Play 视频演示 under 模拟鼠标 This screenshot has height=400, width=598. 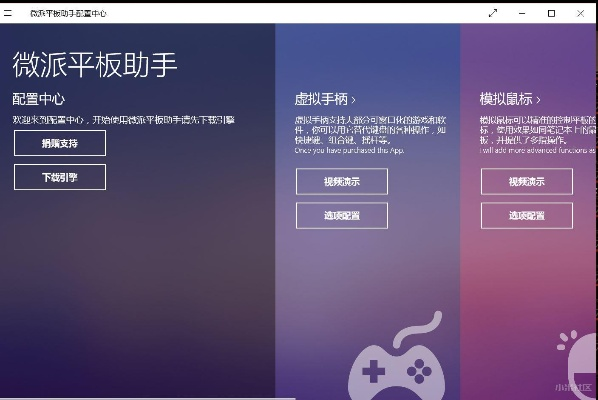527,182
